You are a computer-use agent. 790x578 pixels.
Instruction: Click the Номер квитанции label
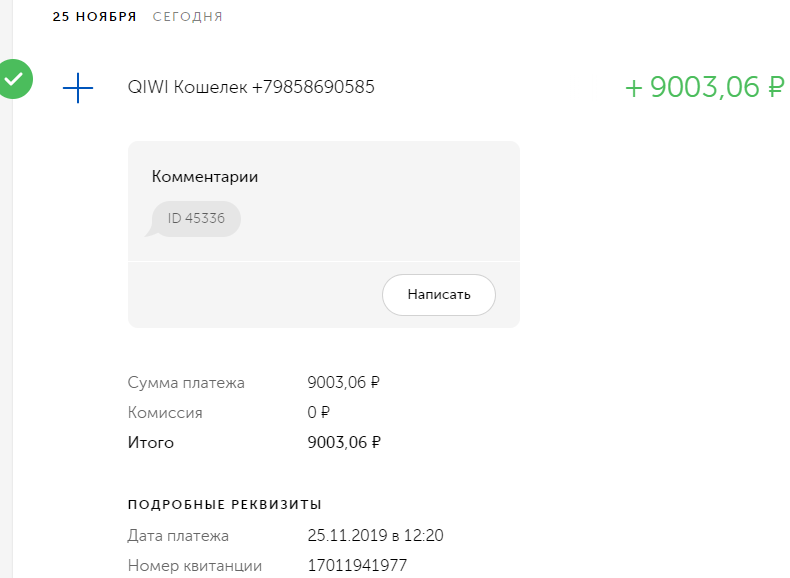pos(195,566)
